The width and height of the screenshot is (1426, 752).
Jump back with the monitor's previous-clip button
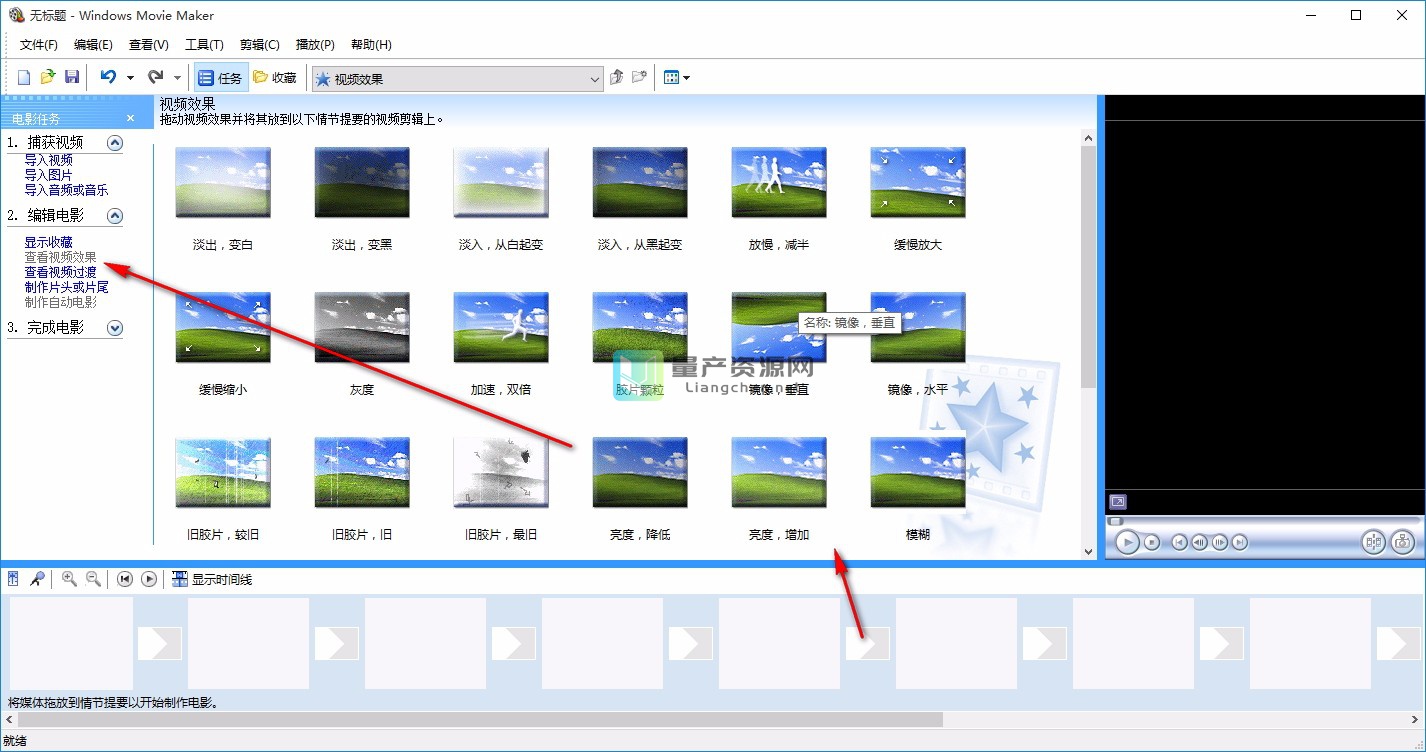[1180, 542]
